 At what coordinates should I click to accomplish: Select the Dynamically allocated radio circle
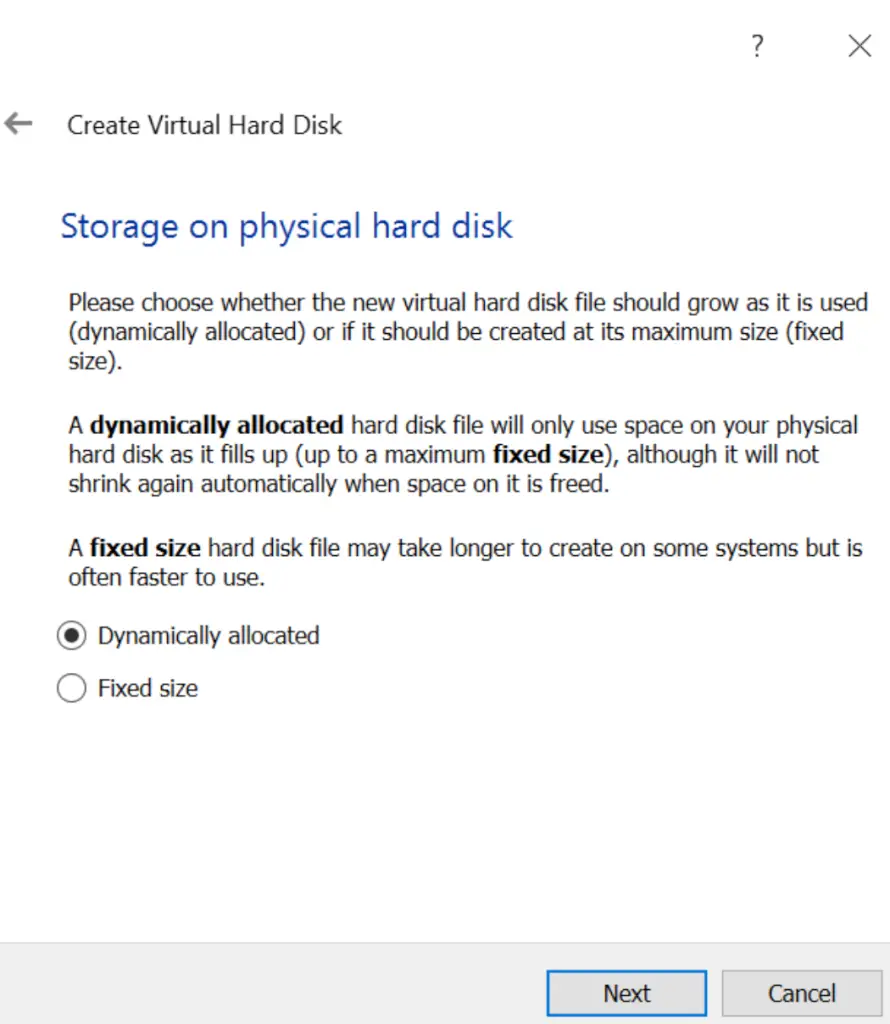[x=71, y=635]
